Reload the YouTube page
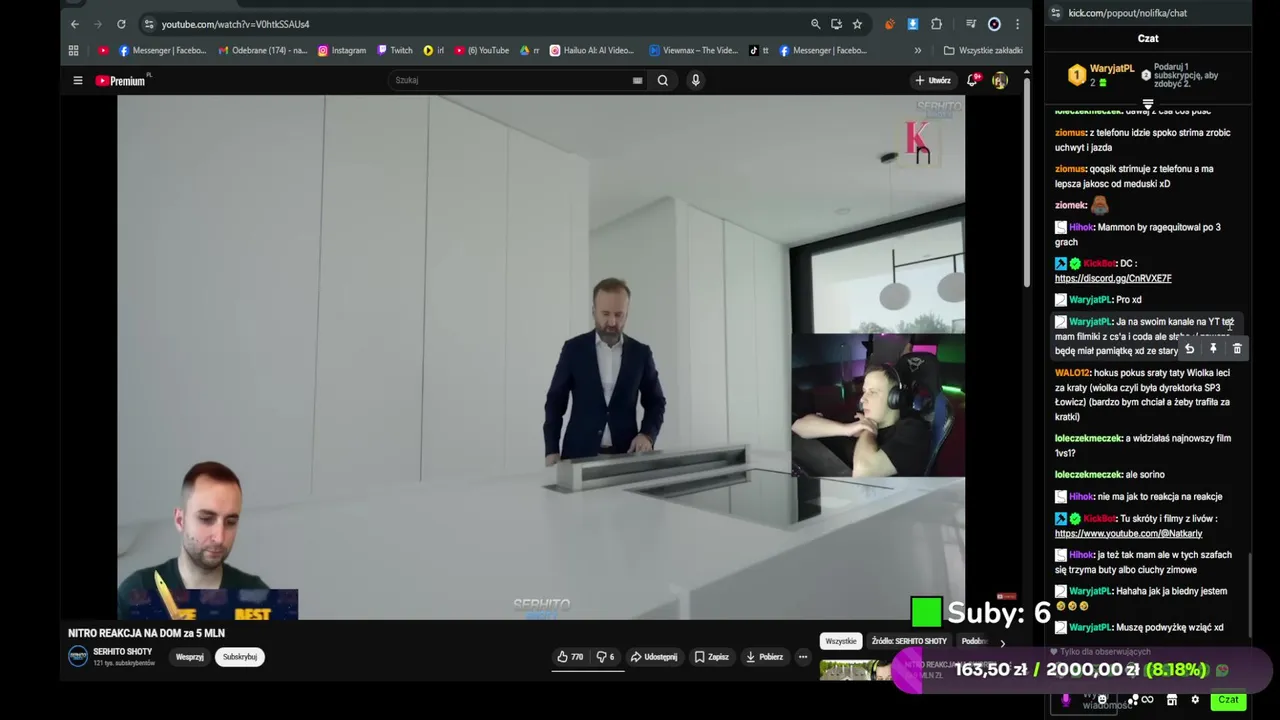 [x=121, y=24]
